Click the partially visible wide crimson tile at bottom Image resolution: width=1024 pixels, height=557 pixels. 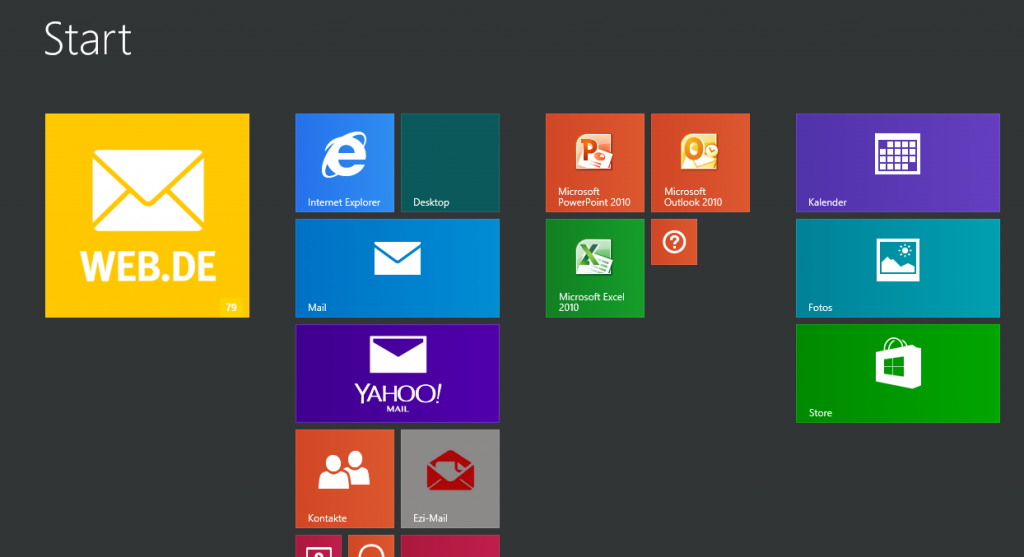click(x=450, y=546)
